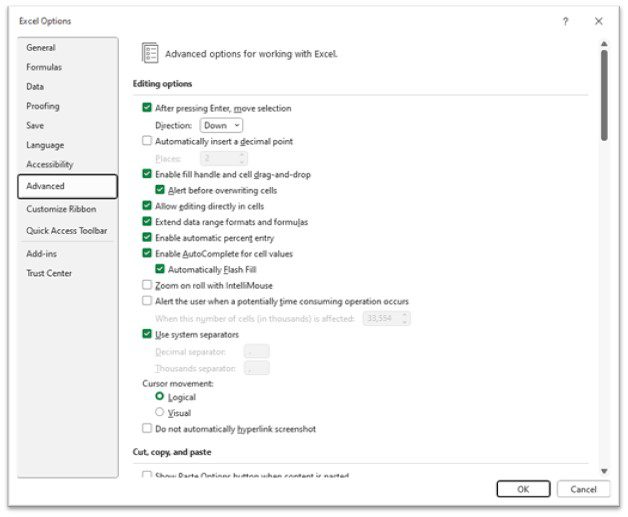
Task: Click the Advanced options header icon
Action: tap(150, 53)
